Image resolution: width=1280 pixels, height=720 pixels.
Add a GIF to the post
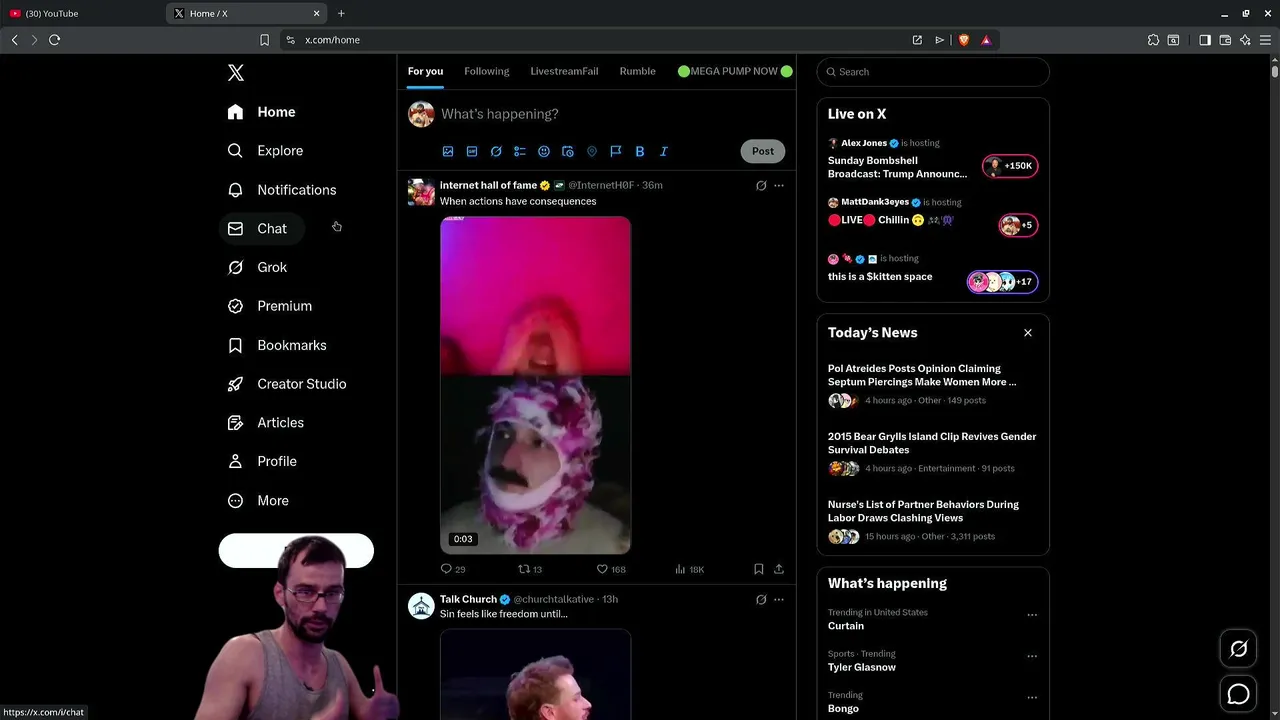pos(472,151)
